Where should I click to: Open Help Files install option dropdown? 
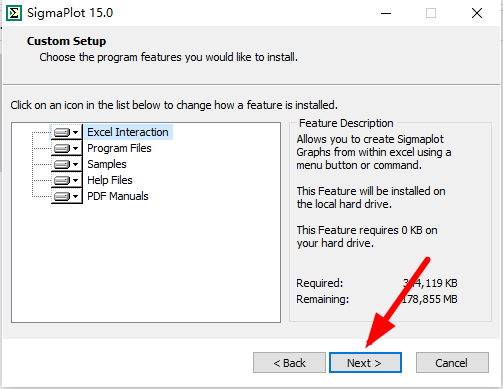click(67, 180)
